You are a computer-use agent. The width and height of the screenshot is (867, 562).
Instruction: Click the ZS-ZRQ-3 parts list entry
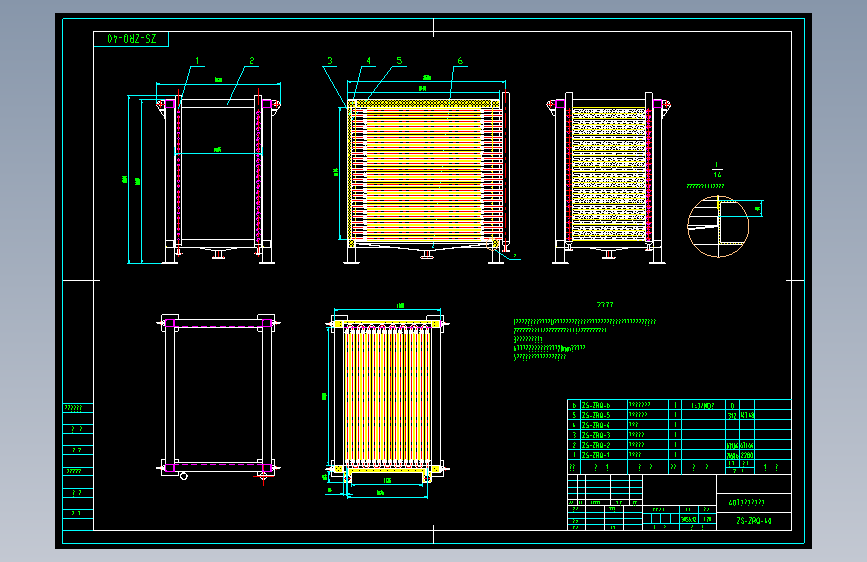tap(596, 435)
